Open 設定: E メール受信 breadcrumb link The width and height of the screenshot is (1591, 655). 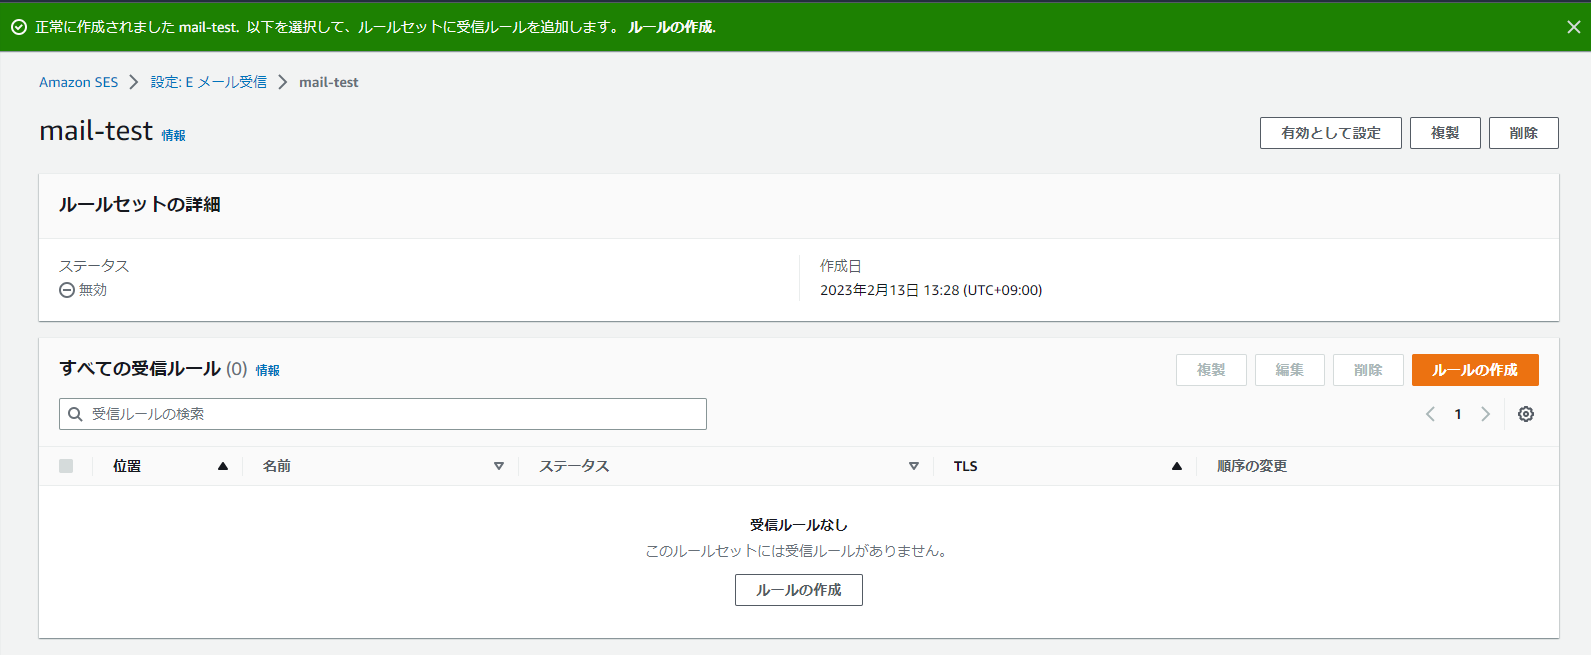coord(209,82)
